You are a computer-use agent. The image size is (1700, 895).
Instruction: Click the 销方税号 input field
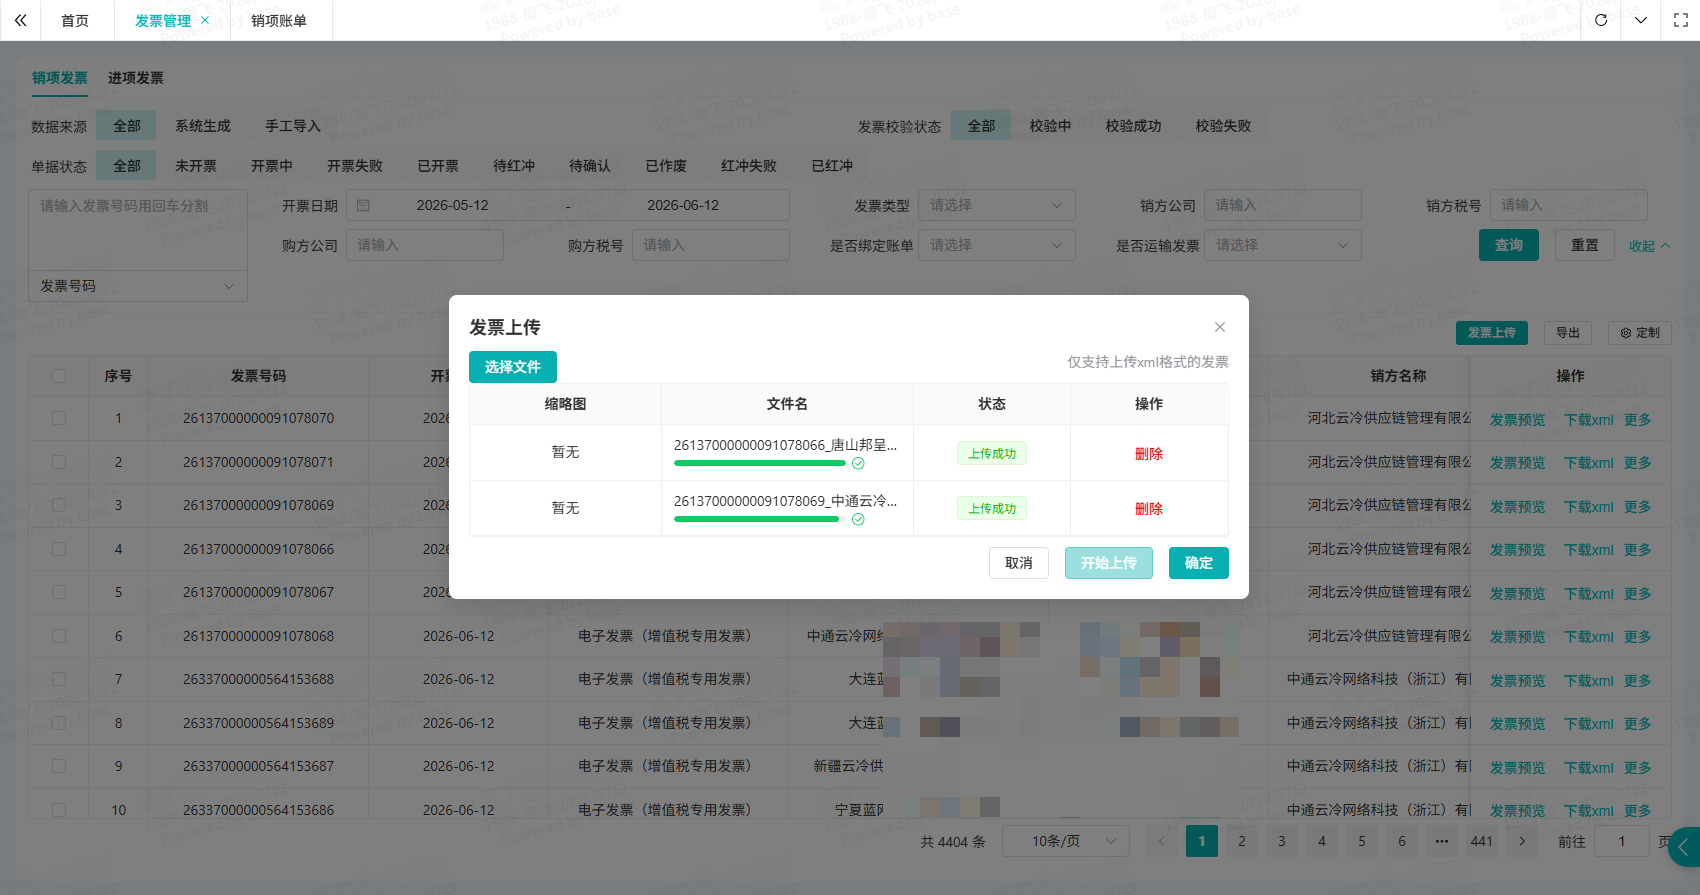(x=1569, y=205)
